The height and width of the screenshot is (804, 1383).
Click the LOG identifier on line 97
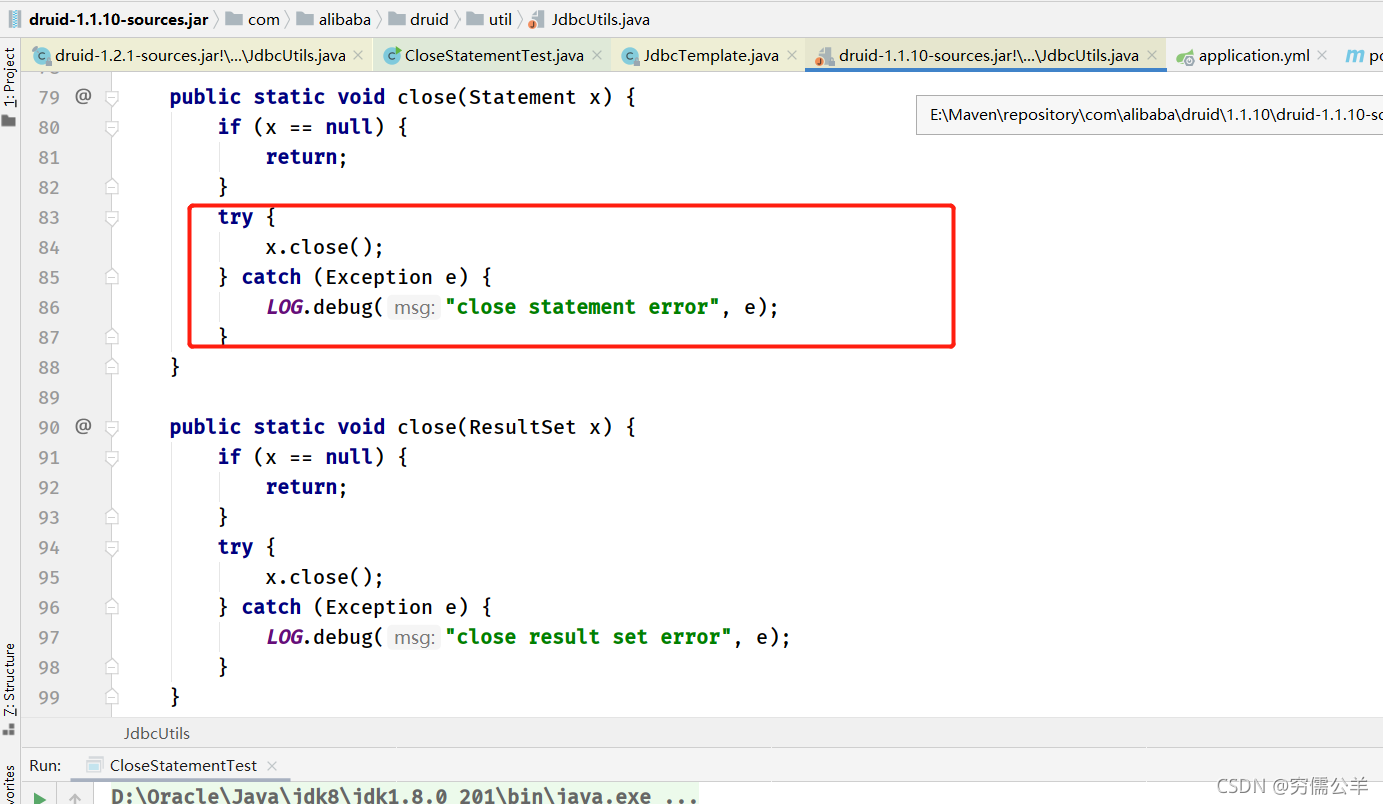[x=285, y=637]
